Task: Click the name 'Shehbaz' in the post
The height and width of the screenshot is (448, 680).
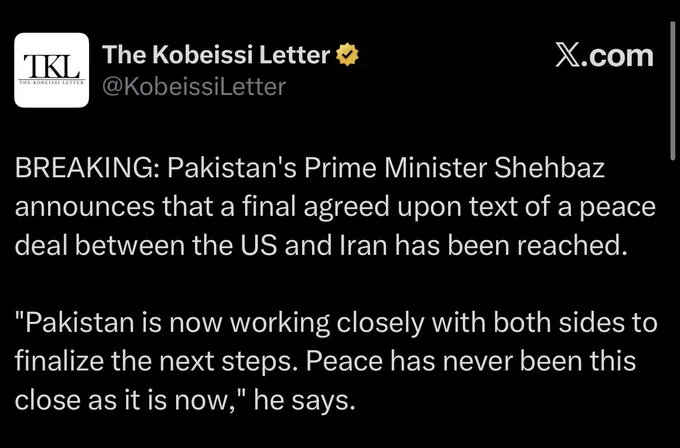Action: click(x=549, y=168)
